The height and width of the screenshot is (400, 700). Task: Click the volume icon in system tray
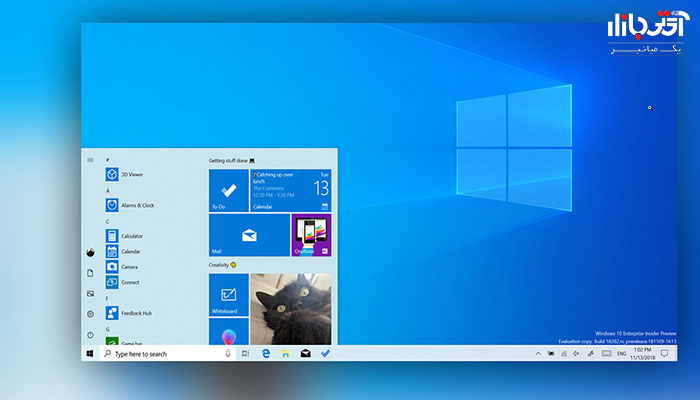pos(576,354)
